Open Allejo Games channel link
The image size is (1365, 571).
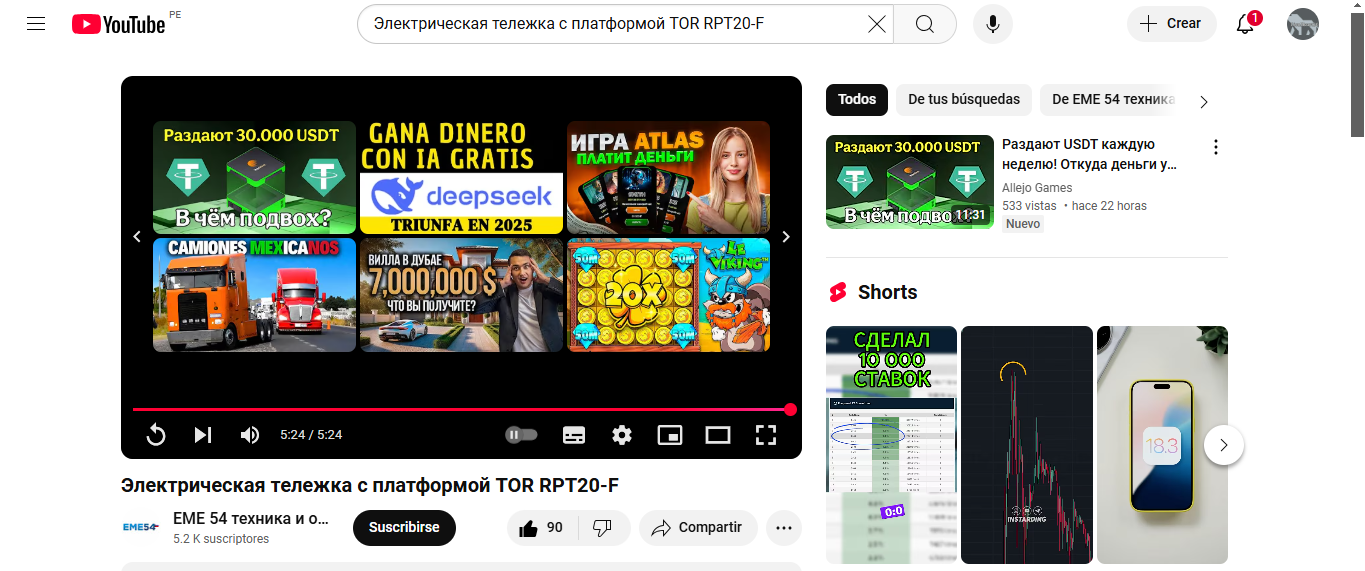1037,188
